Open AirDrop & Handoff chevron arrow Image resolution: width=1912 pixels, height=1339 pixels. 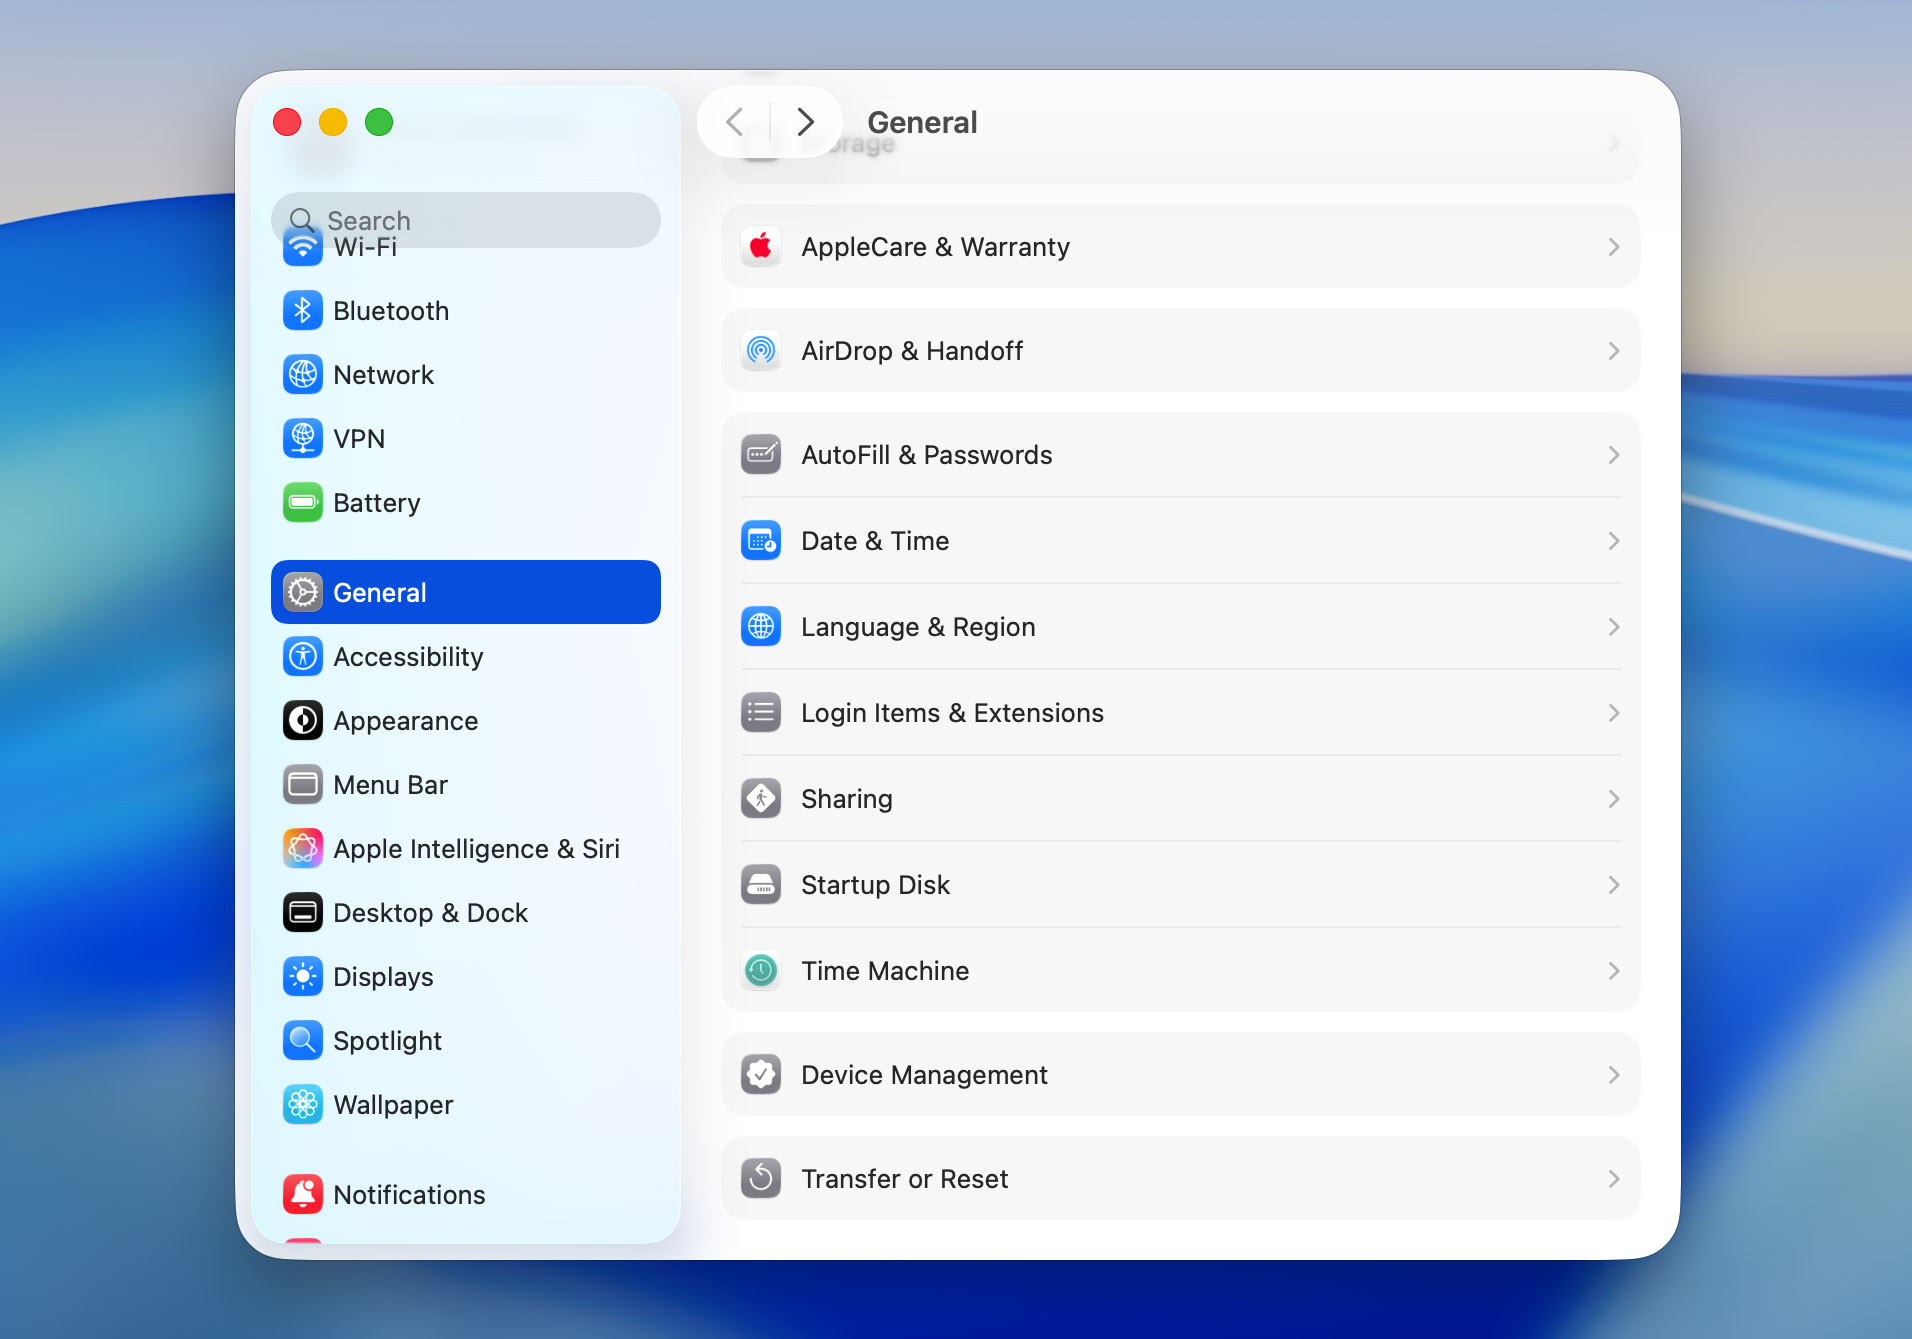click(1613, 351)
